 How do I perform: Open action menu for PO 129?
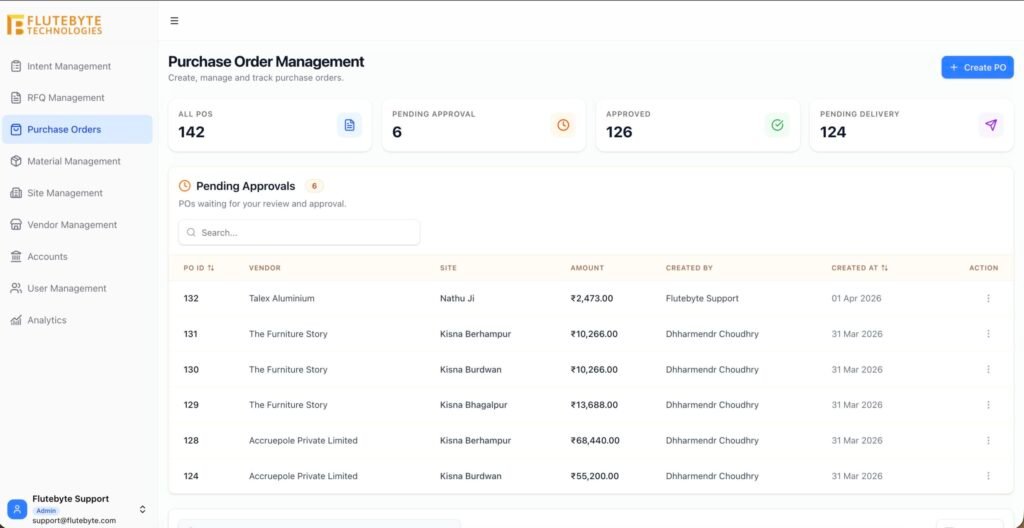[x=988, y=405]
